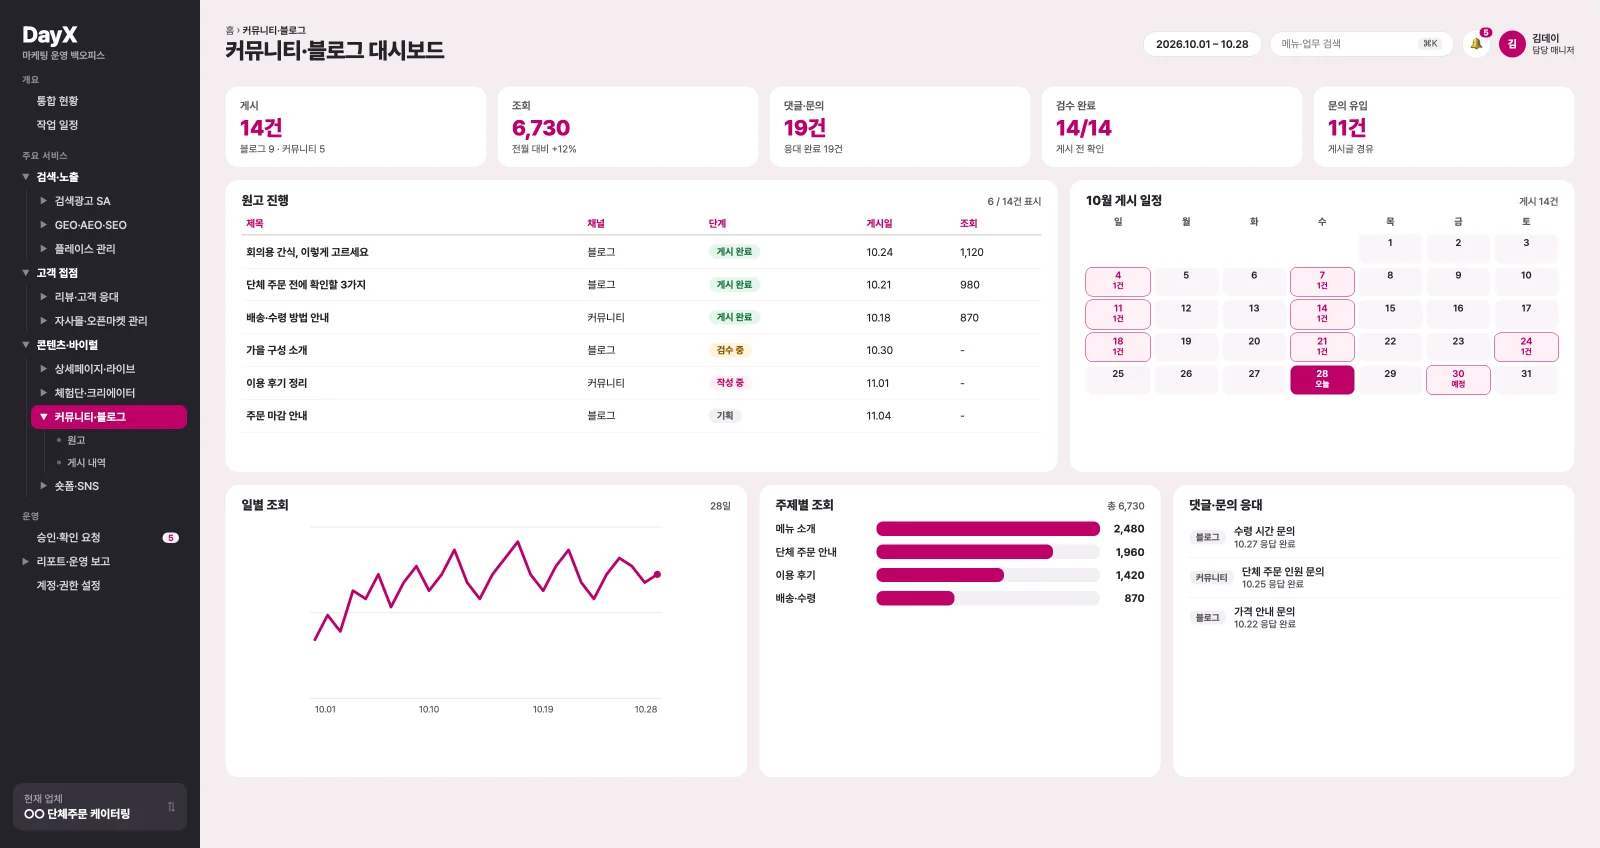Select calendar day 24 with 1건
1600x848 pixels.
coord(1526,347)
